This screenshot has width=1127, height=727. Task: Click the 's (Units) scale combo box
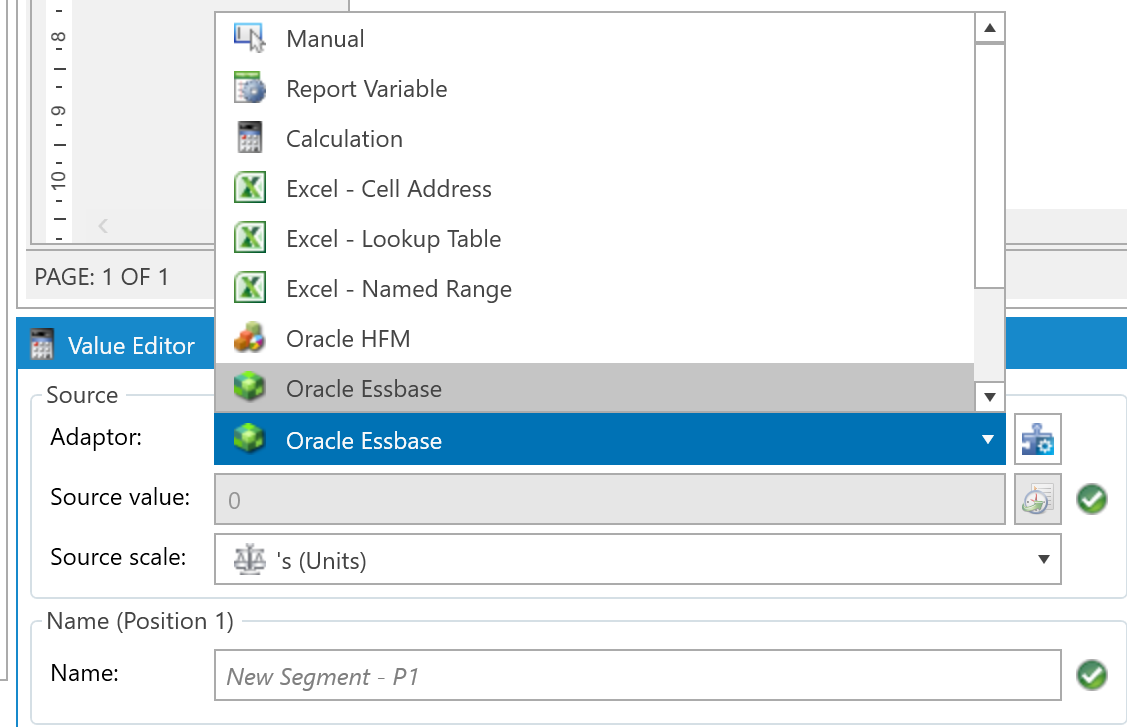coord(638,559)
